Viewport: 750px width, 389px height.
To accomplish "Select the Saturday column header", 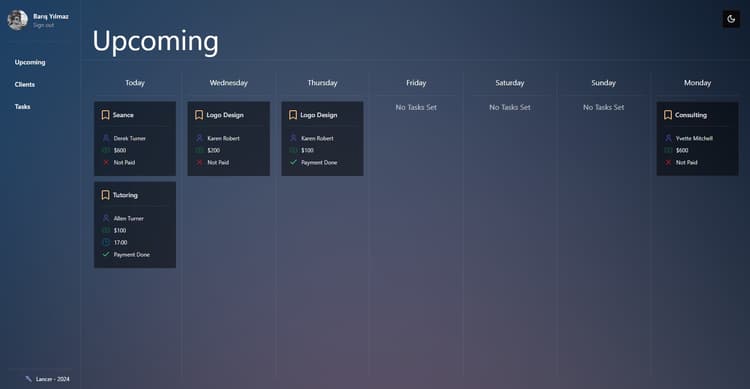I will coord(510,83).
